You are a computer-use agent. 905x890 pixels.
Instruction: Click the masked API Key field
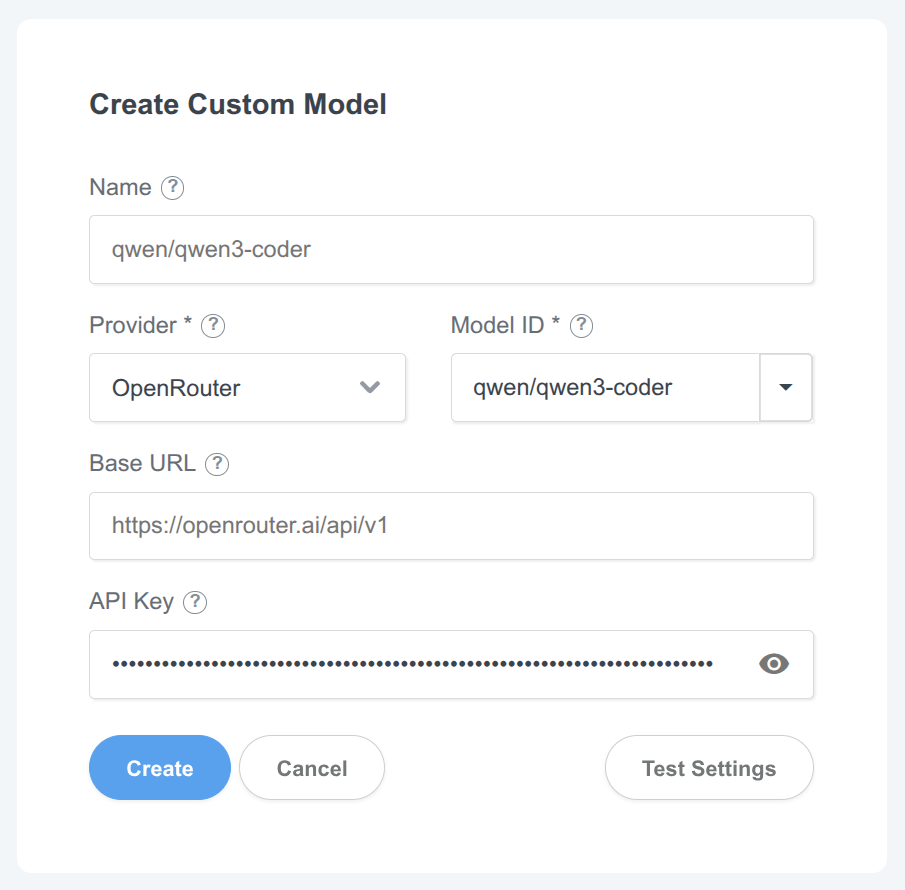click(400, 664)
